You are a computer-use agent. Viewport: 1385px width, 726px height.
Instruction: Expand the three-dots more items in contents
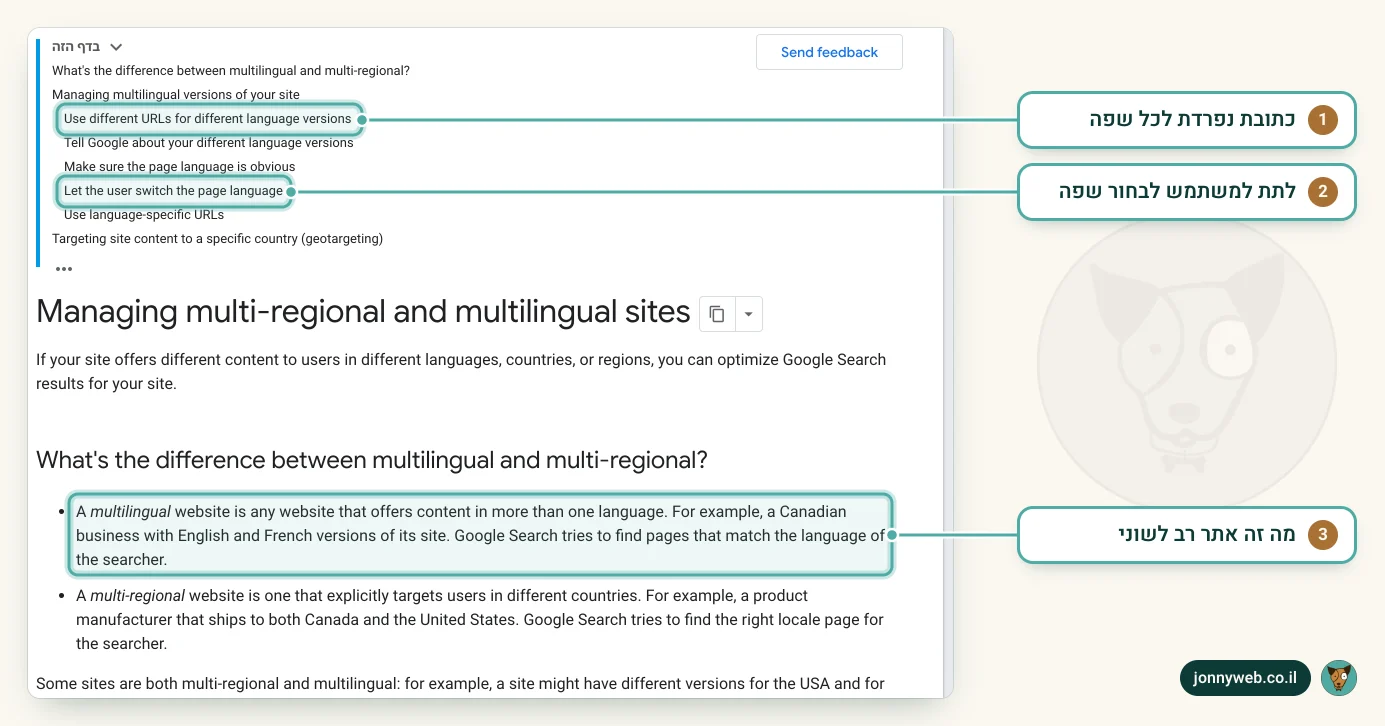[x=64, y=269]
